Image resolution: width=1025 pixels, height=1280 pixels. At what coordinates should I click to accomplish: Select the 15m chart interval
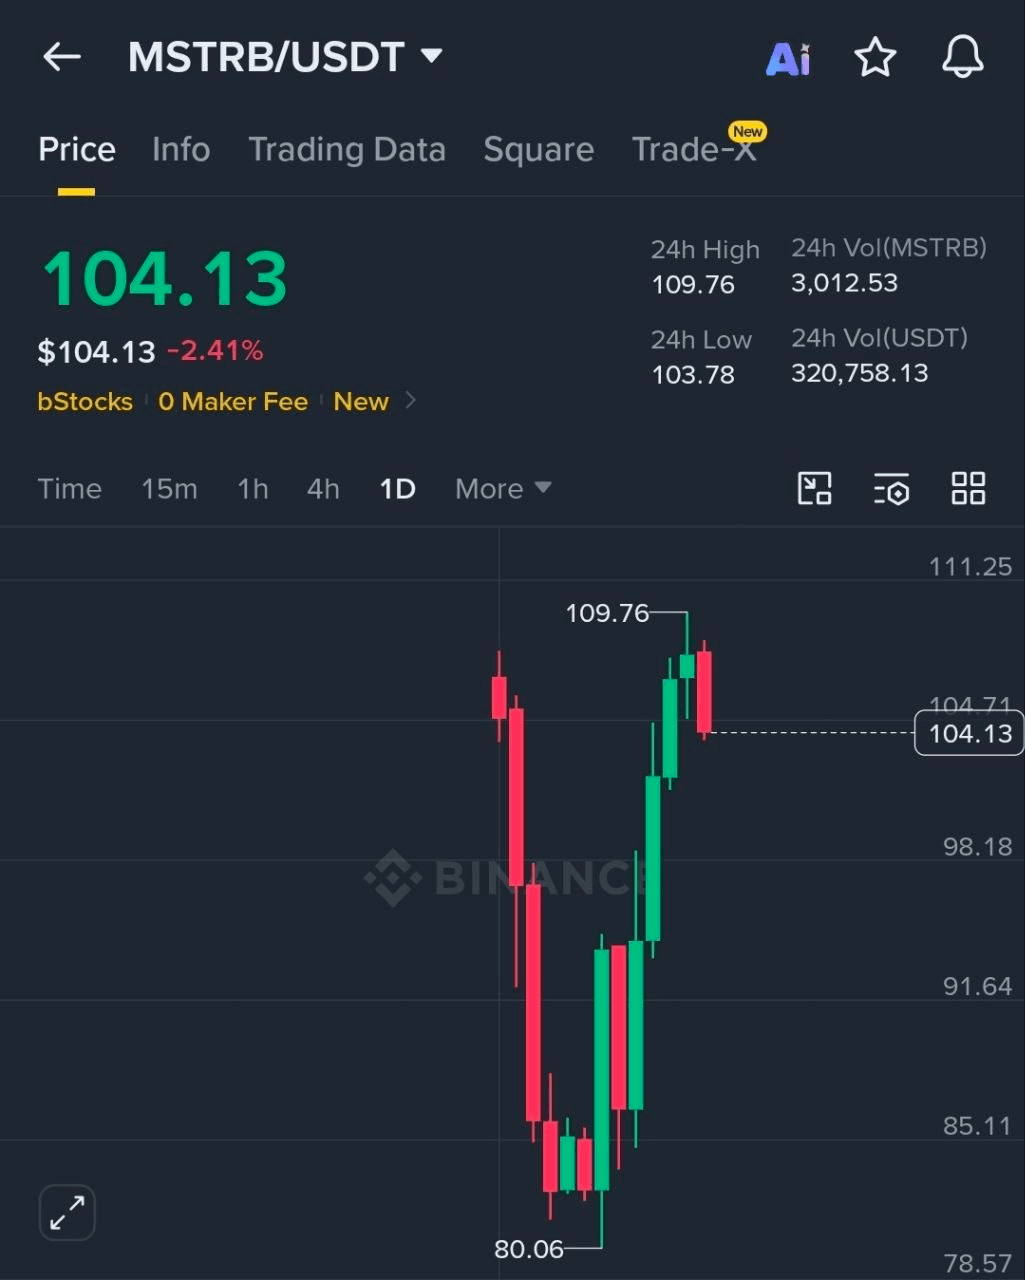[169, 489]
